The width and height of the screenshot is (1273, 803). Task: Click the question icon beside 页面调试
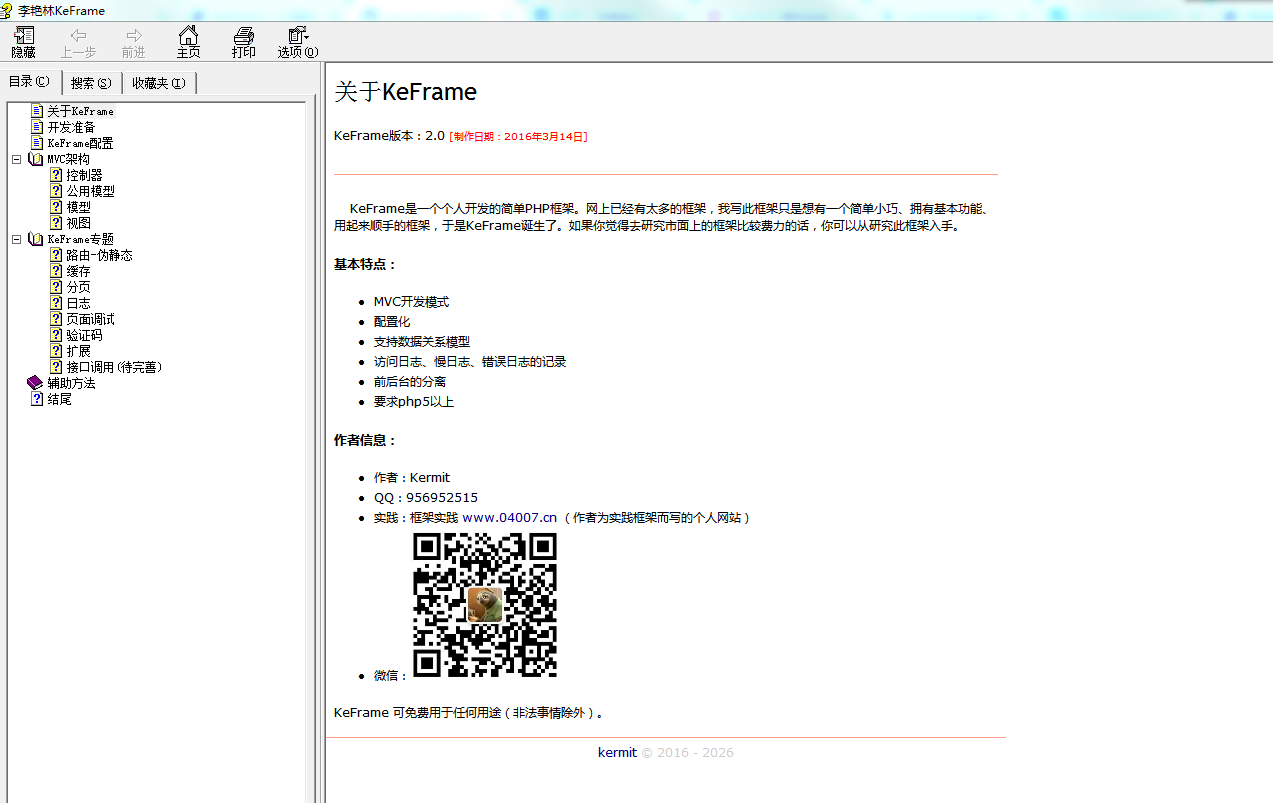[56, 319]
